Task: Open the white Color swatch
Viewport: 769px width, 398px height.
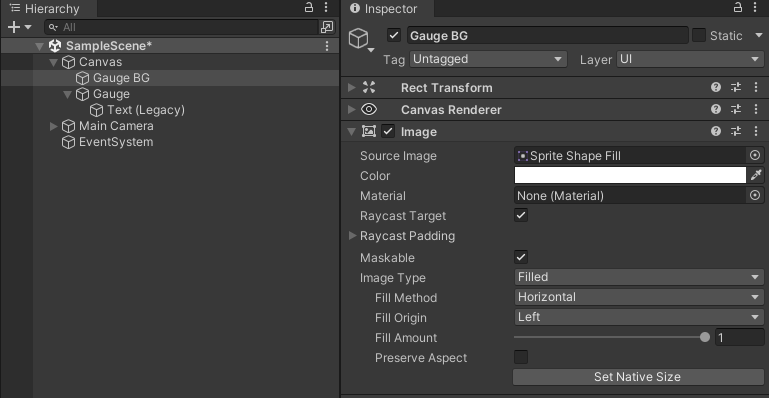Action: tap(630, 175)
